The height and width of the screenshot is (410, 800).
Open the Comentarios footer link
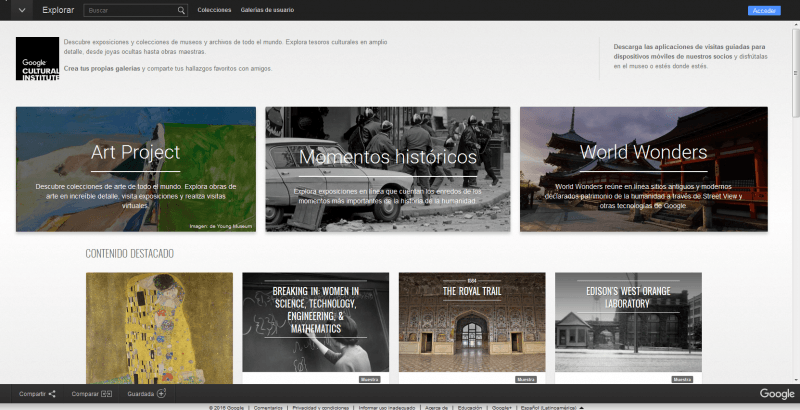click(268, 407)
